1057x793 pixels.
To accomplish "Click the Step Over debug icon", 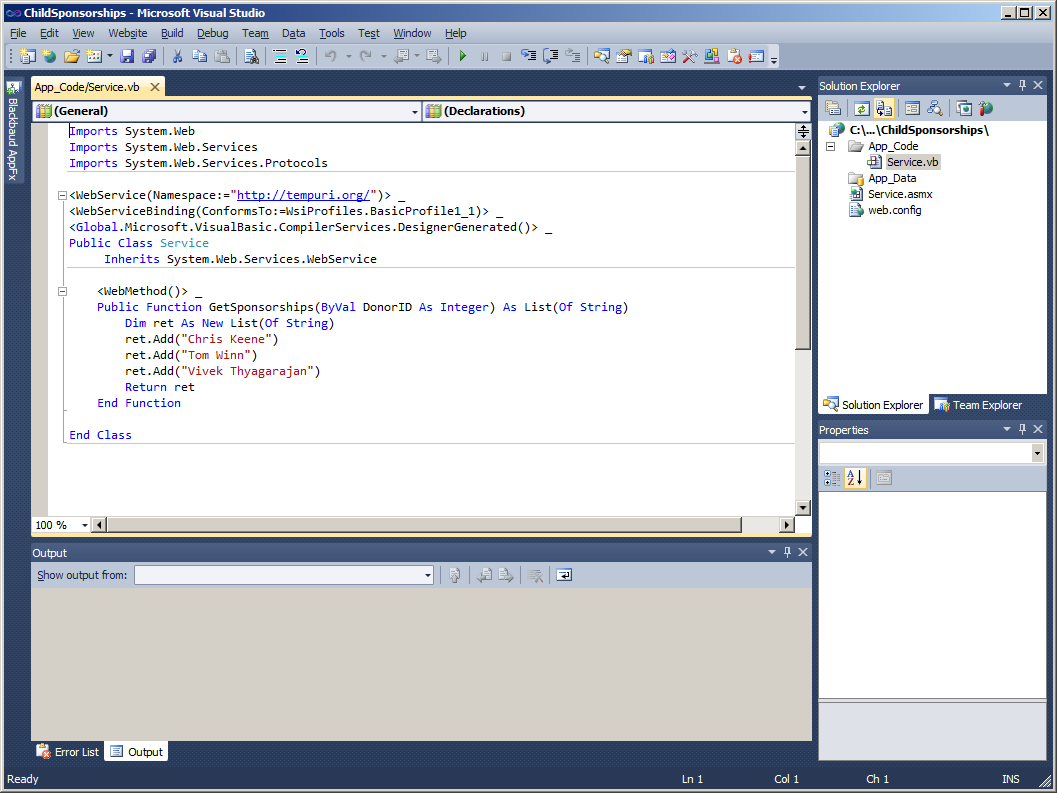I will [551, 57].
